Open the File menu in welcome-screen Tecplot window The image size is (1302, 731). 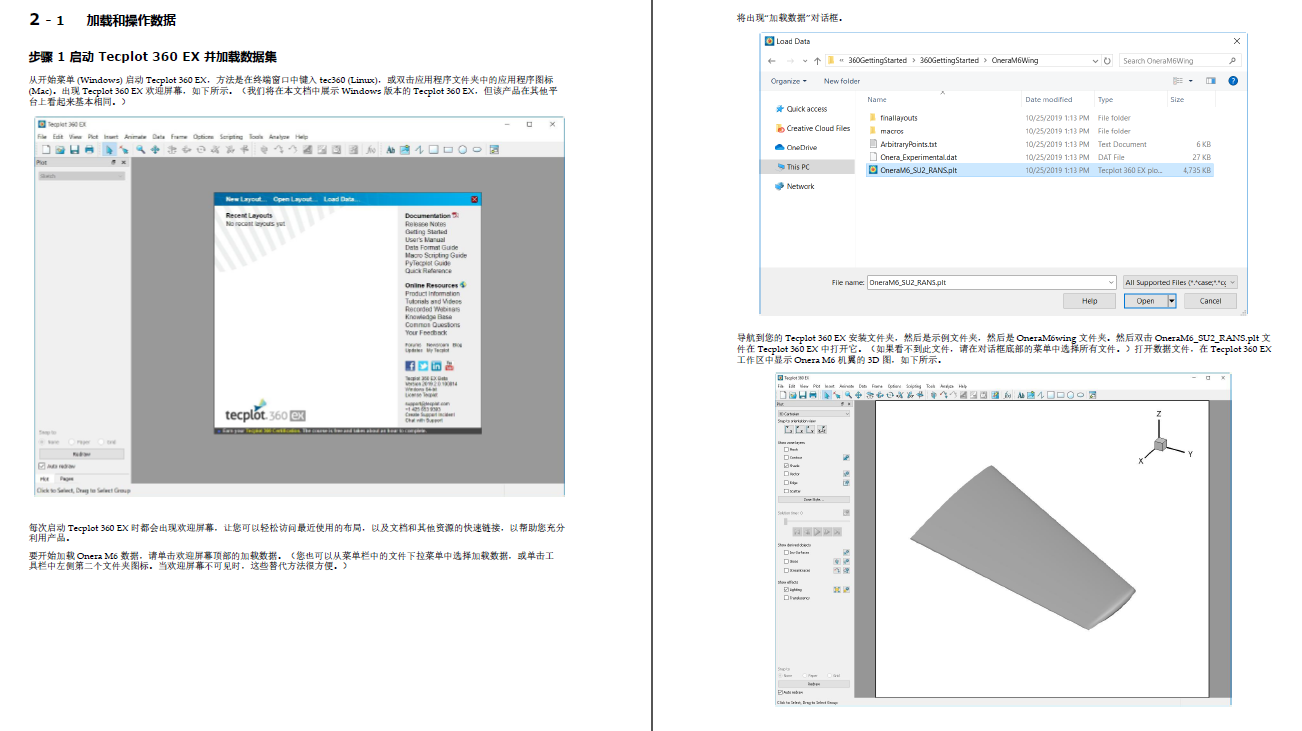(42, 136)
